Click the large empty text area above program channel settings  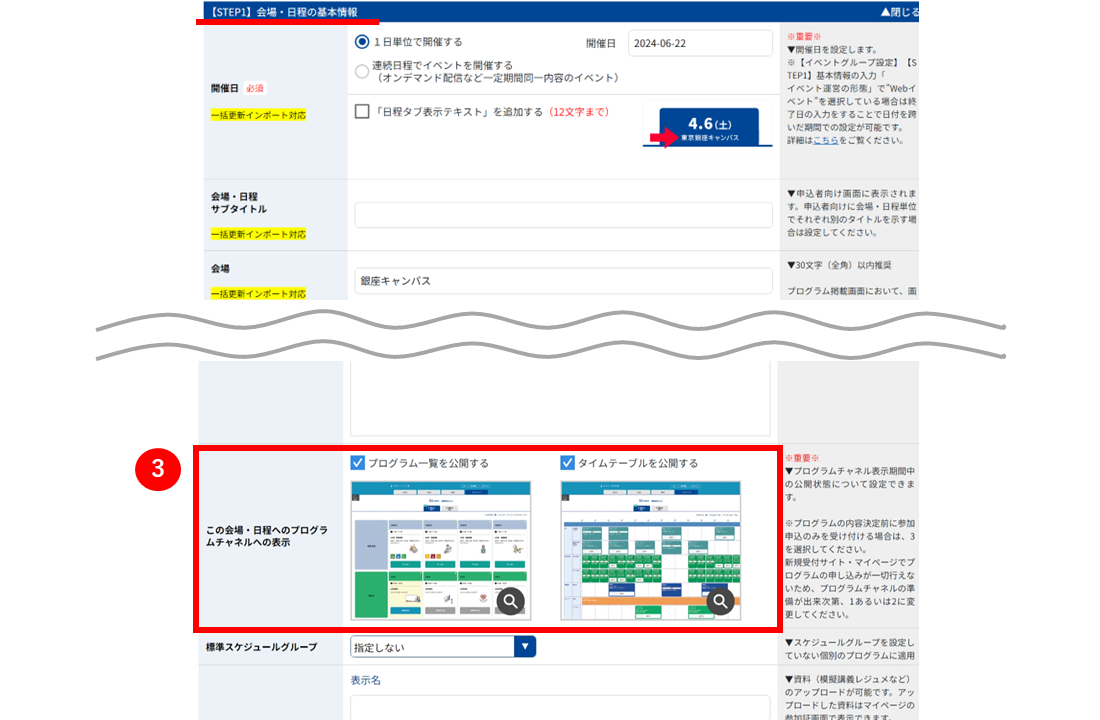[560, 399]
